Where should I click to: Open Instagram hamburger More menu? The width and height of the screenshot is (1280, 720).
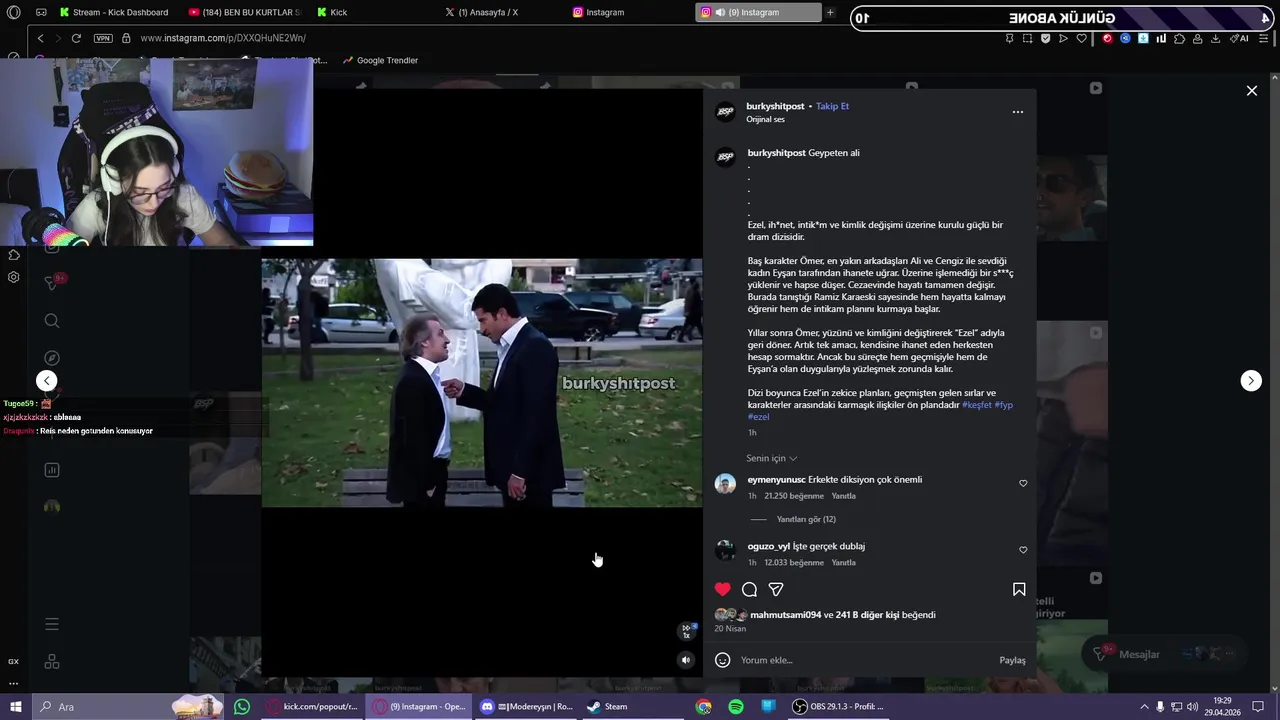pyautogui.click(x=52, y=624)
